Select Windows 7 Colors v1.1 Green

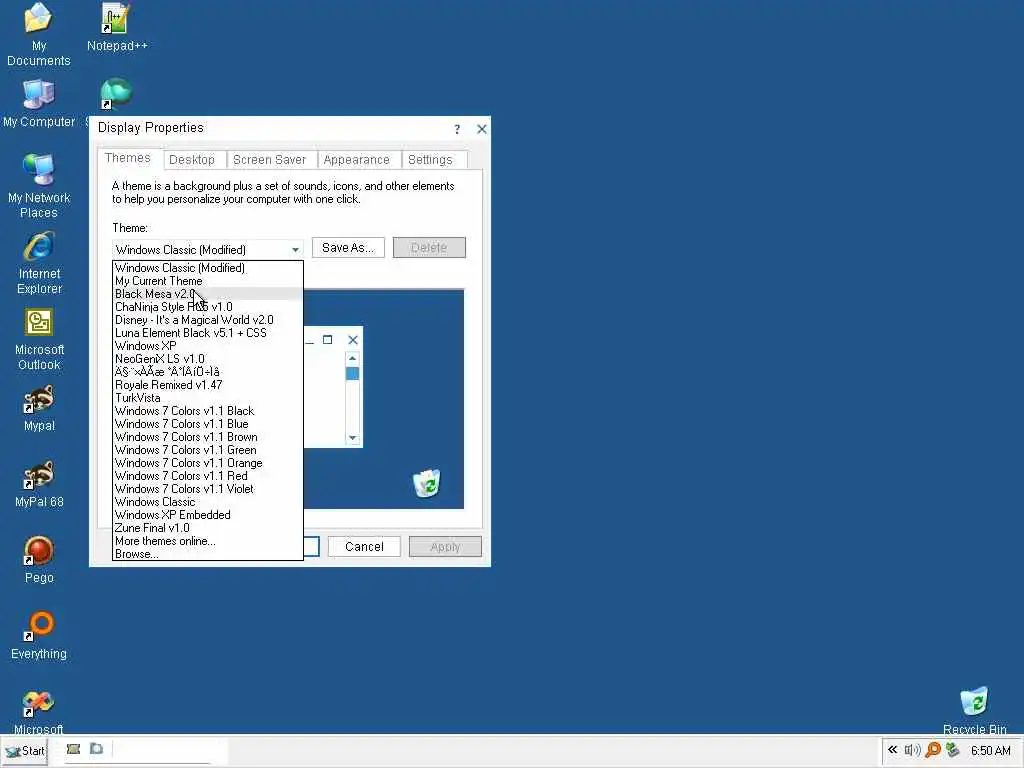[x=208, y=450]
